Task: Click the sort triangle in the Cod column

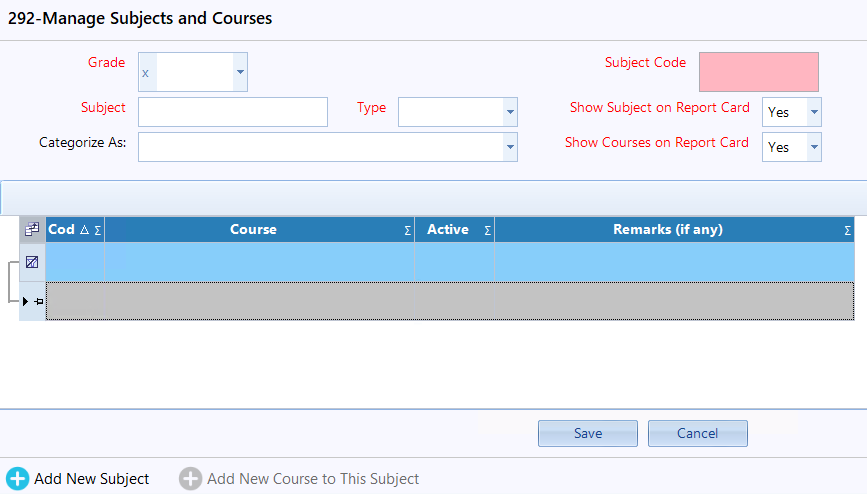Action: (85, 230)
